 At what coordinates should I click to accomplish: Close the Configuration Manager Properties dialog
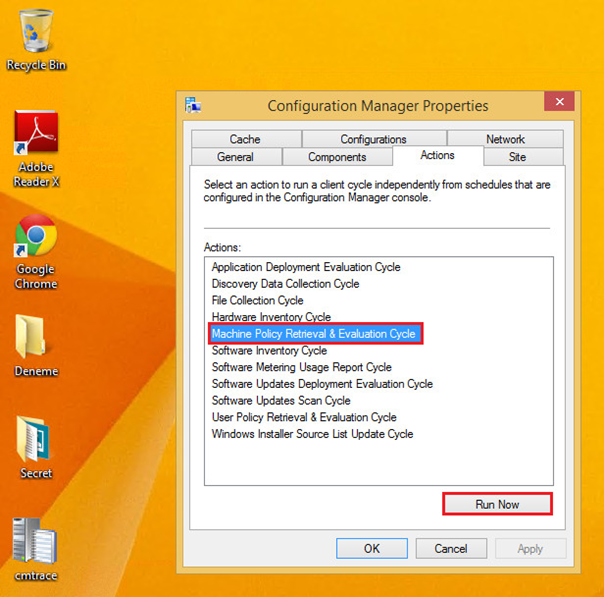tap(558, 102)
